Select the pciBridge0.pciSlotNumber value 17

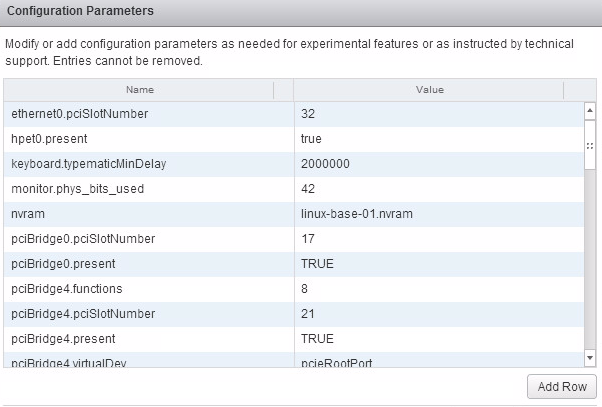[308, 239]
